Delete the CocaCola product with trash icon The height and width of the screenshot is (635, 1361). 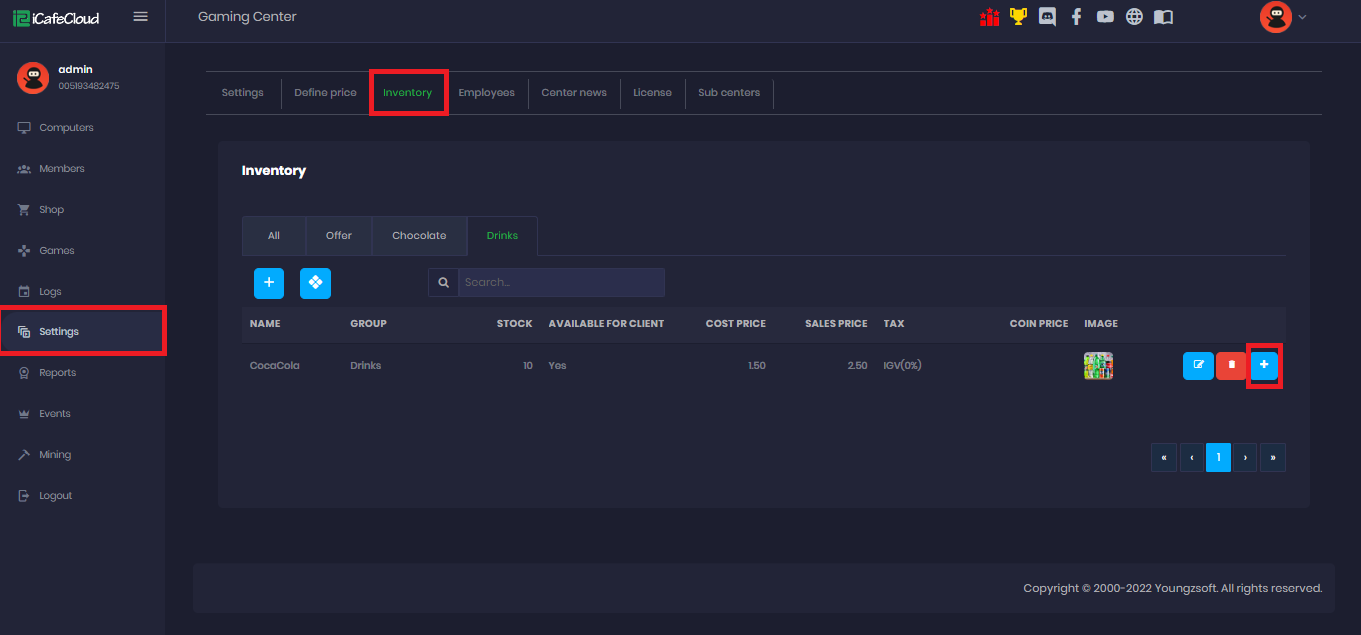pyautogui.click(x=1231, y=366)
